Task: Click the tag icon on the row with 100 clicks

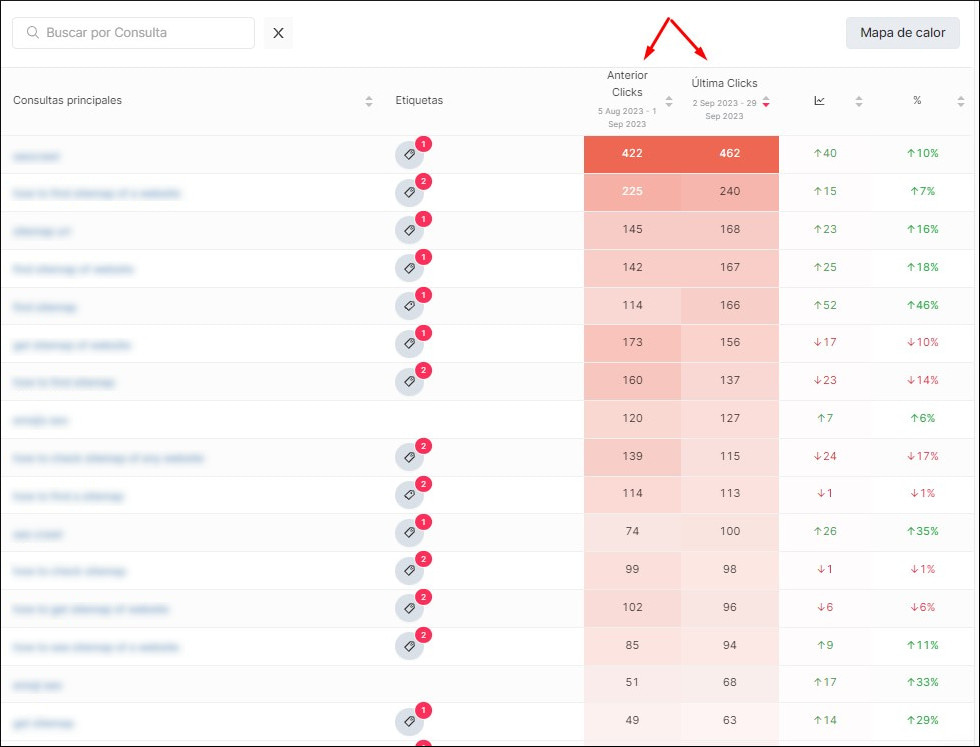Action: (410, 533)
